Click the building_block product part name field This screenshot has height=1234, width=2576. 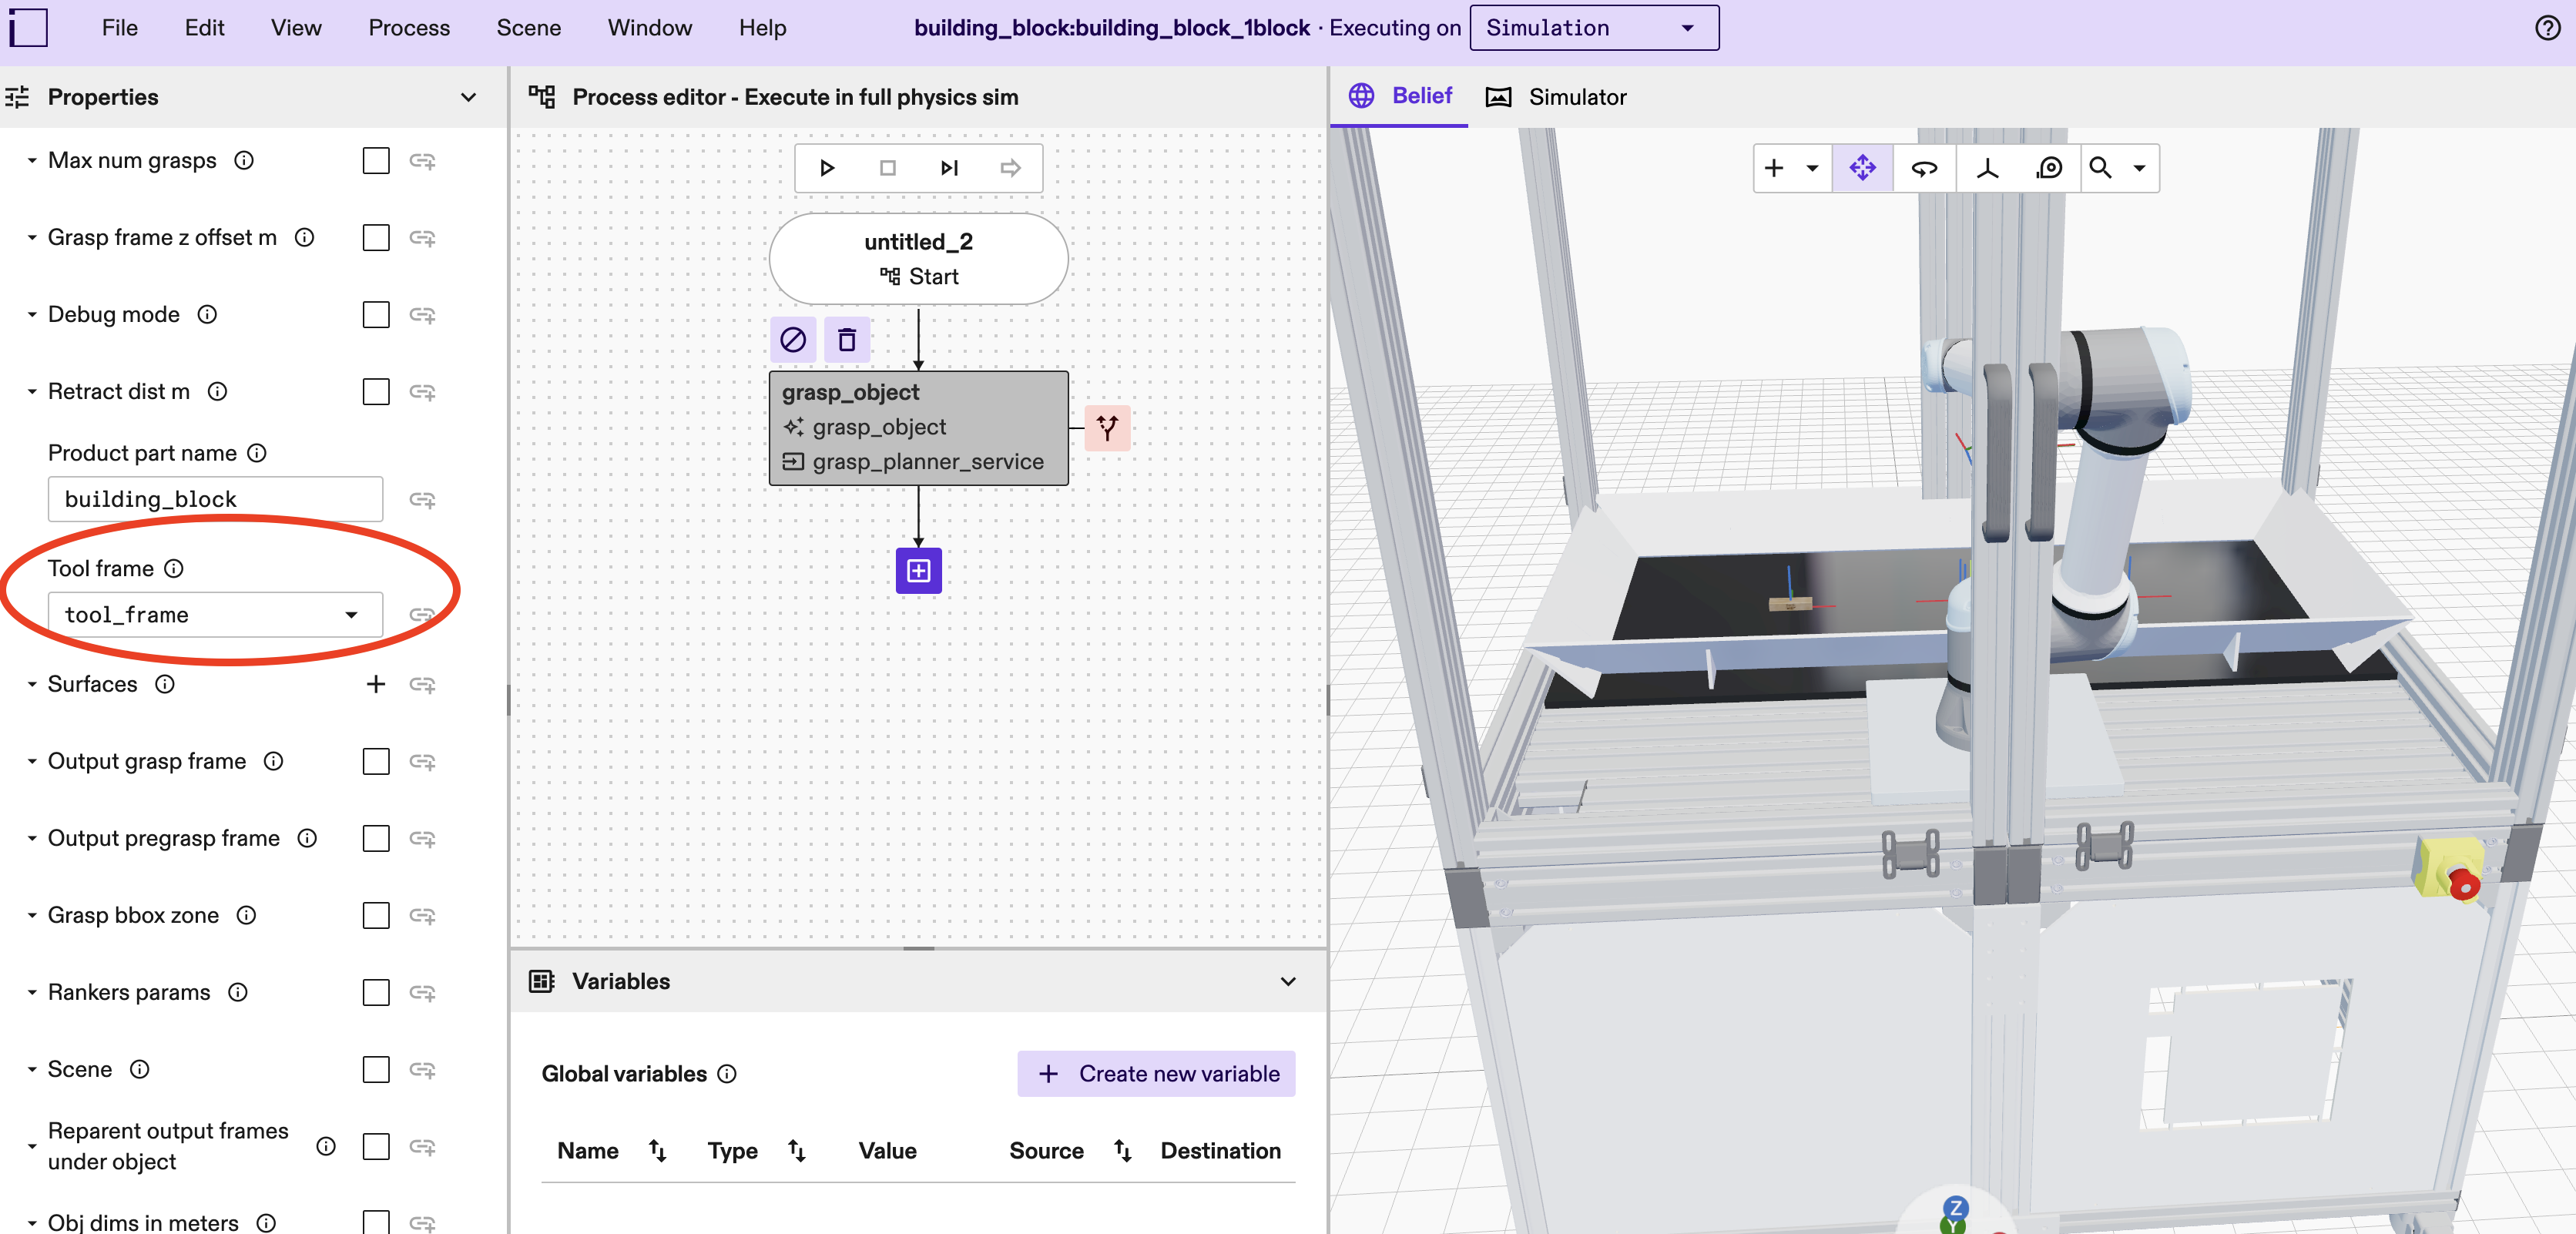[x=214, y=499]
